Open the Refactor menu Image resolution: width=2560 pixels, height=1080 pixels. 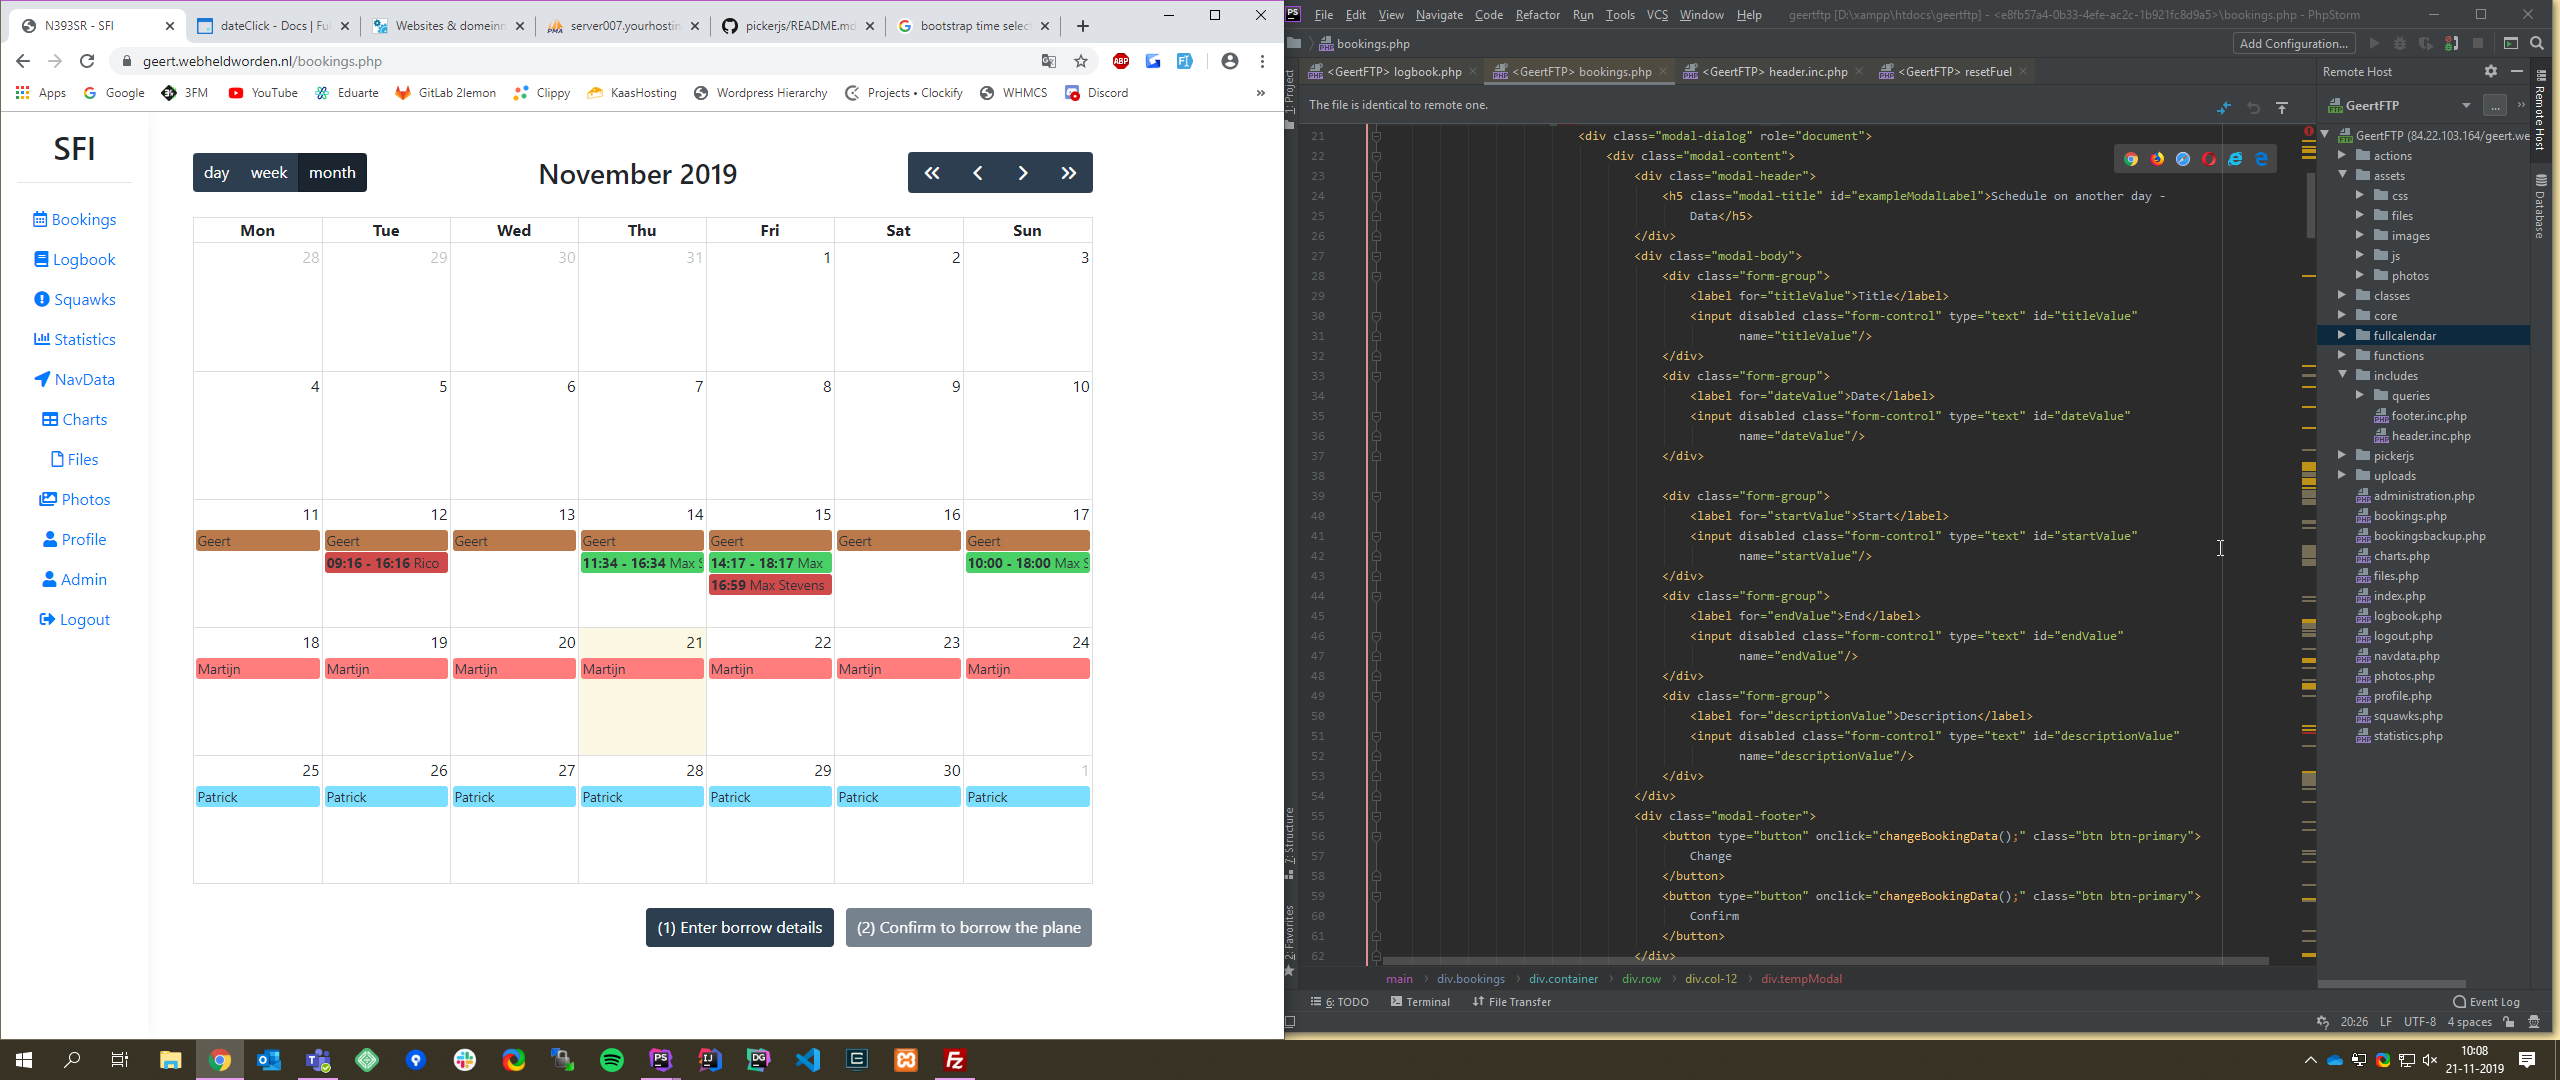tap(1536, 15)
